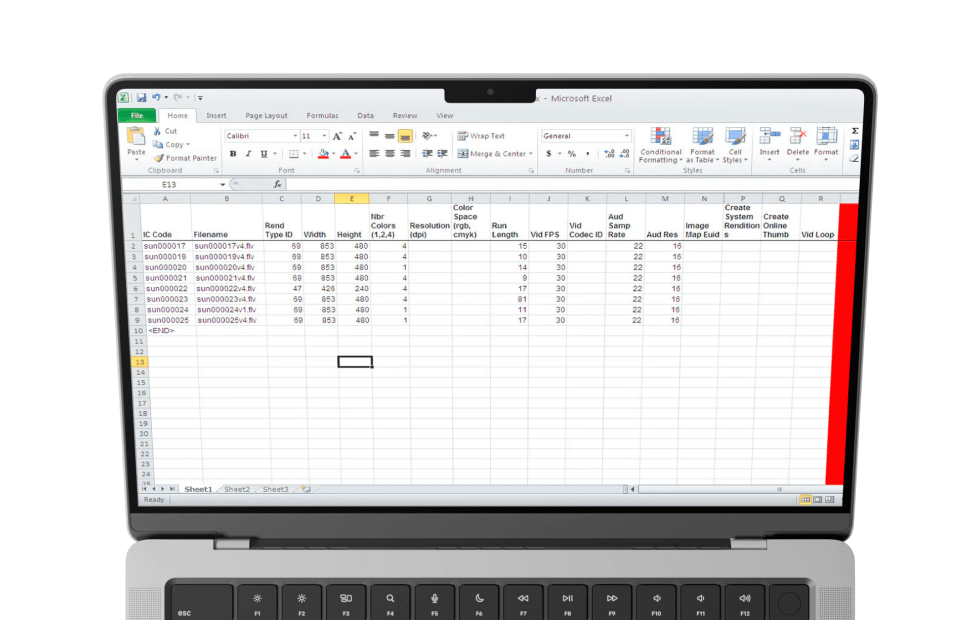Click the Increase Font Size icon
The image size is (980, 620).
pyautogui.click(x=336, y=136)
